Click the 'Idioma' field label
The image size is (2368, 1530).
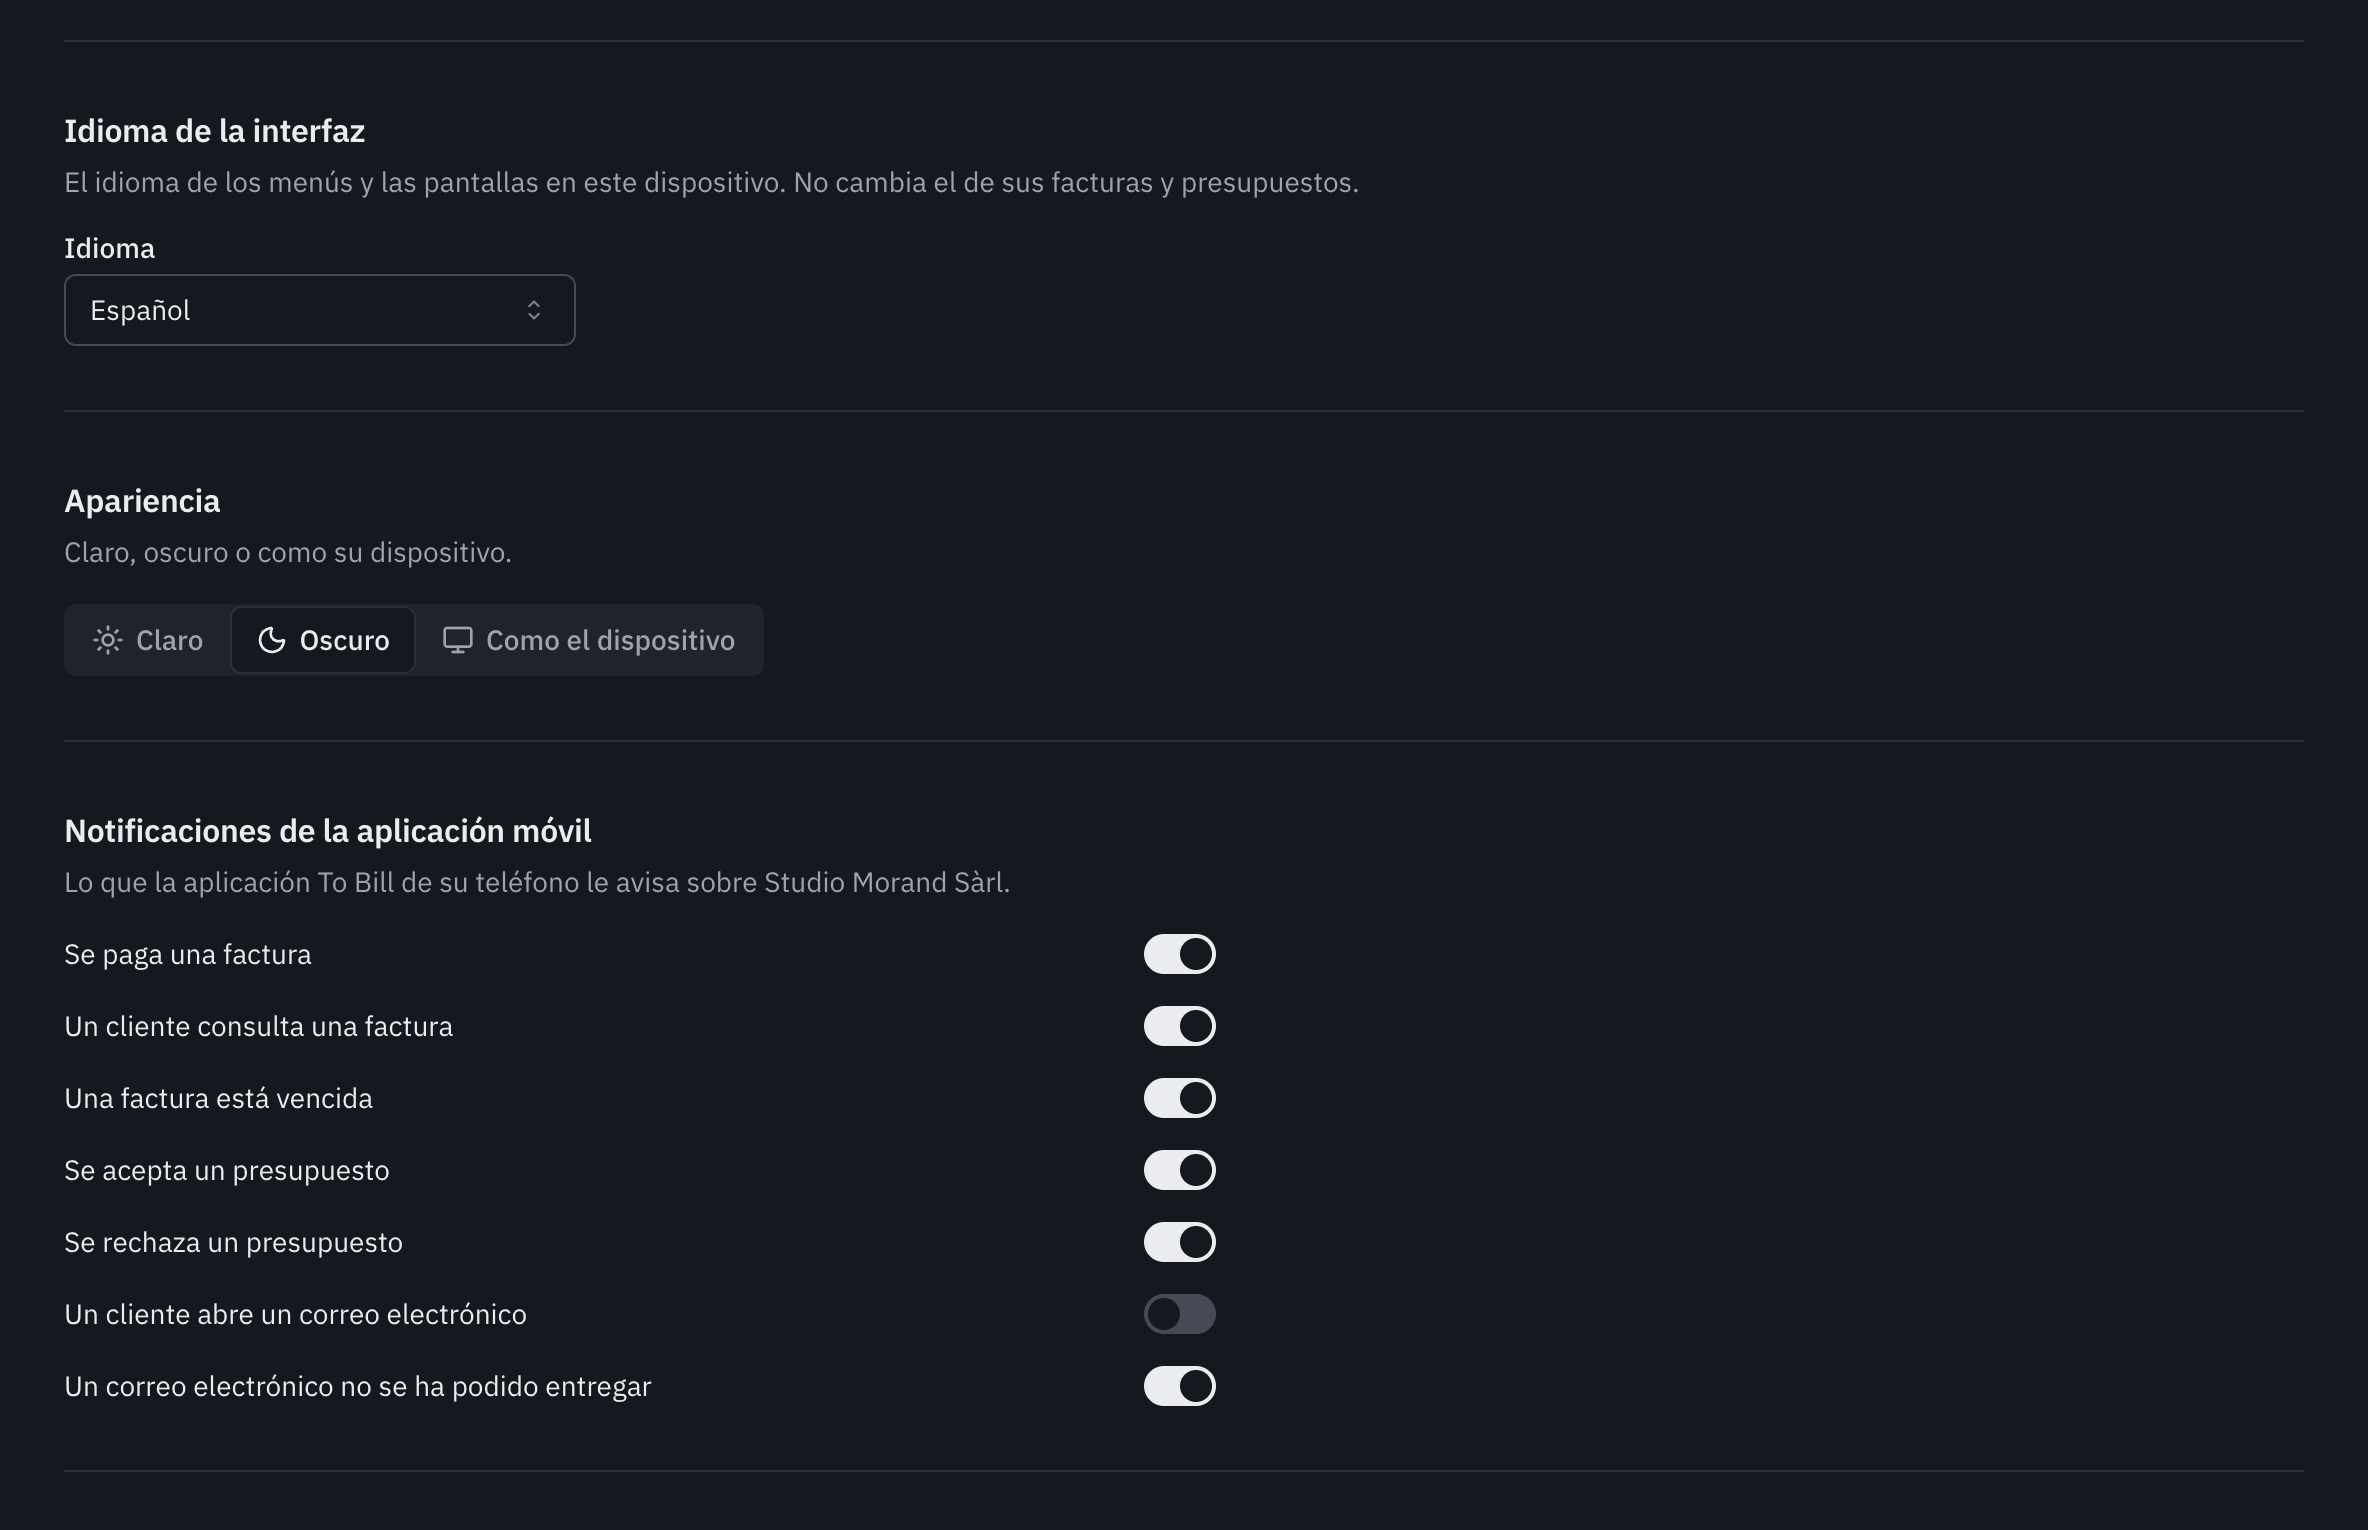(109, 248)
